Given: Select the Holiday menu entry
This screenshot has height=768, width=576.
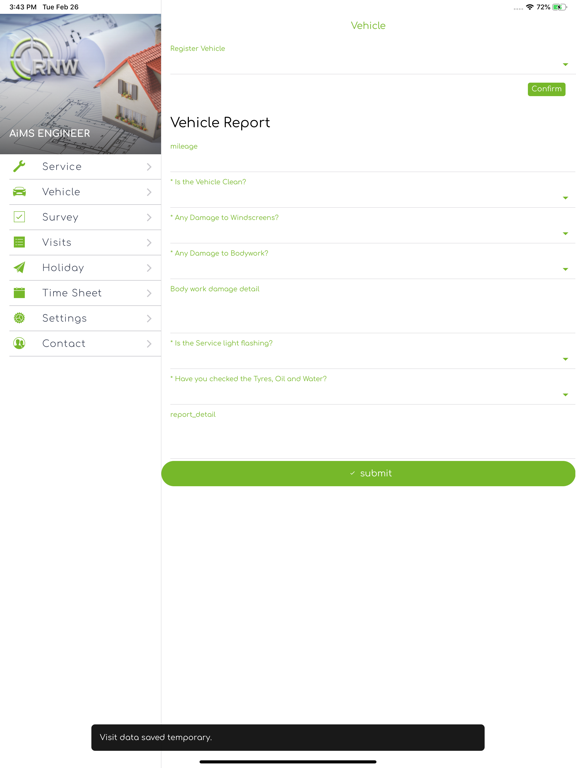Looking at the screenshot, I should [x=85, y=267].
